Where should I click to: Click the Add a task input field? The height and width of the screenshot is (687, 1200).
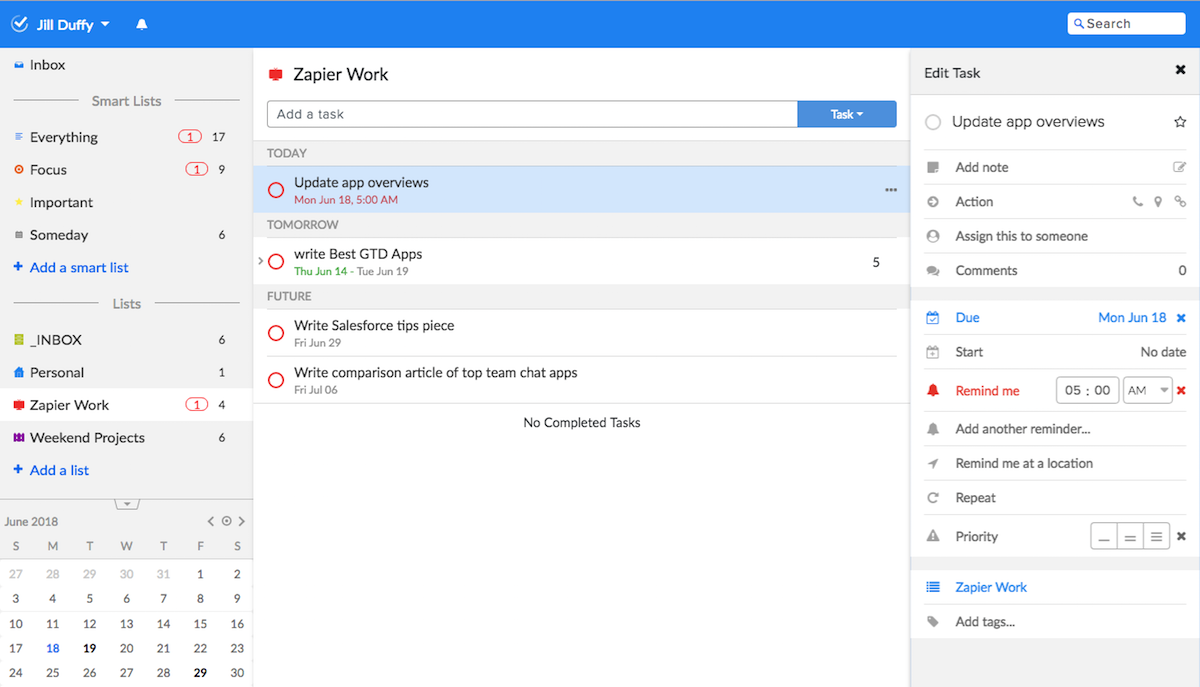click(x=532, y=114)
